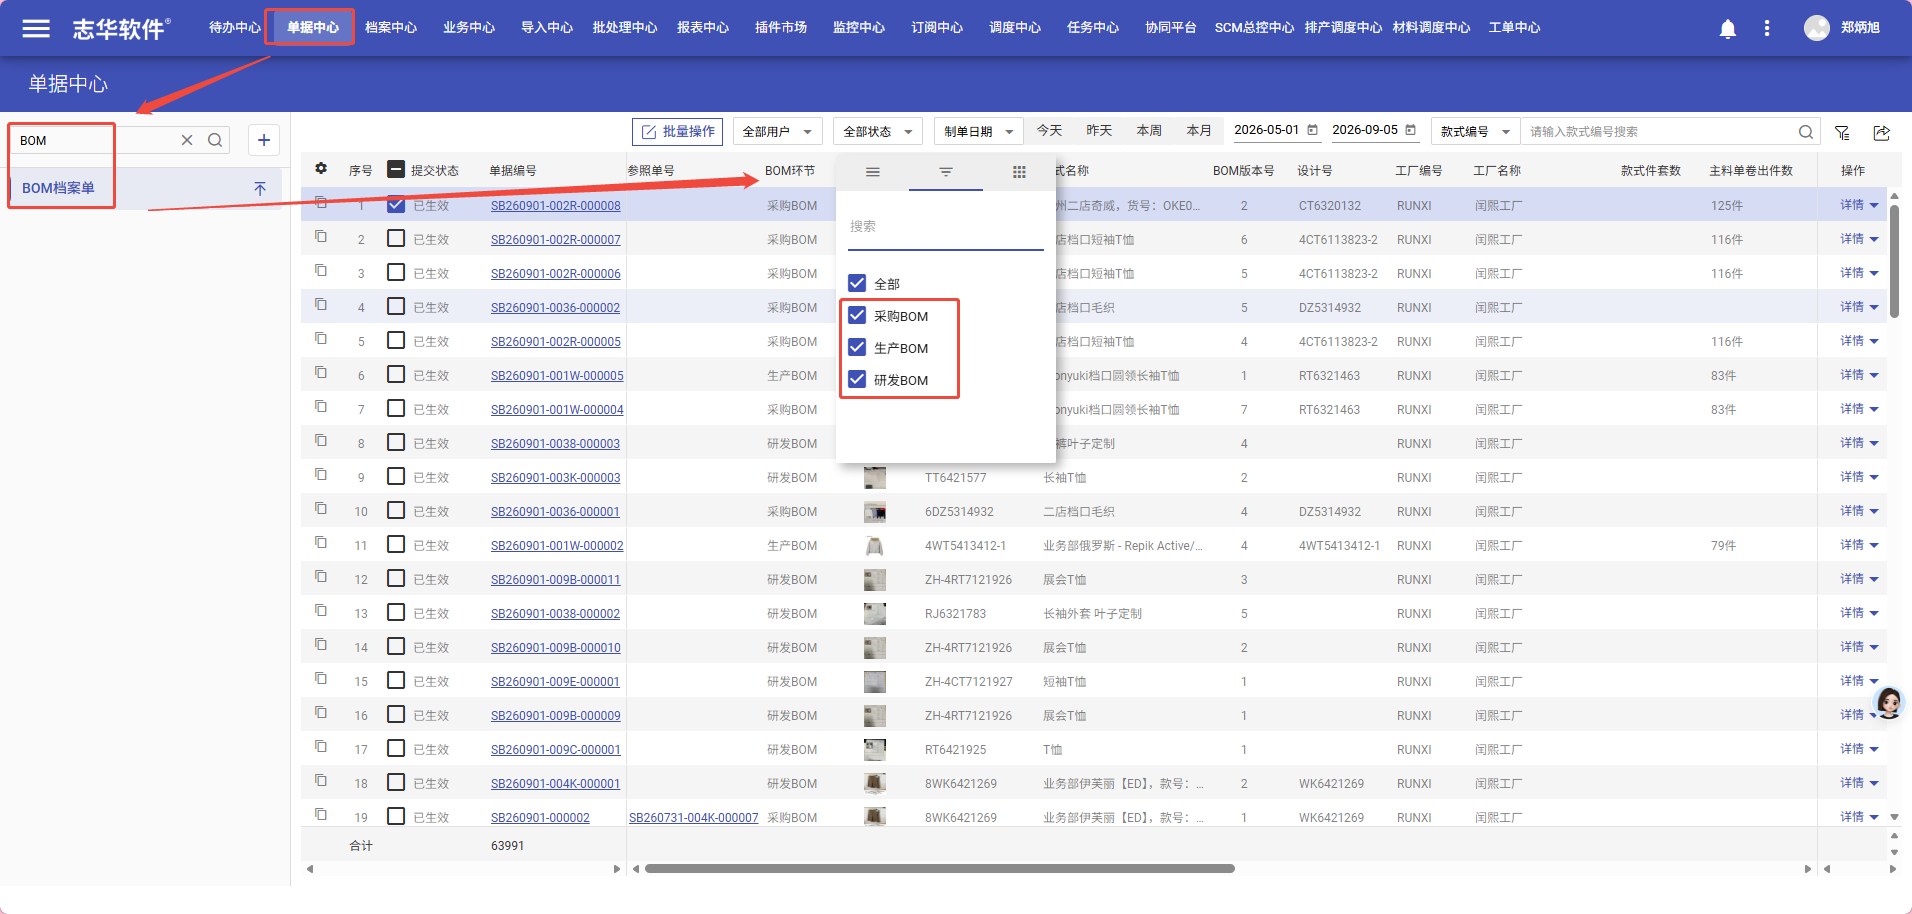This screenshot has height=914, width=1912.
Task: Open the 制单日期 dropdown
Action: tap(978, 132)
